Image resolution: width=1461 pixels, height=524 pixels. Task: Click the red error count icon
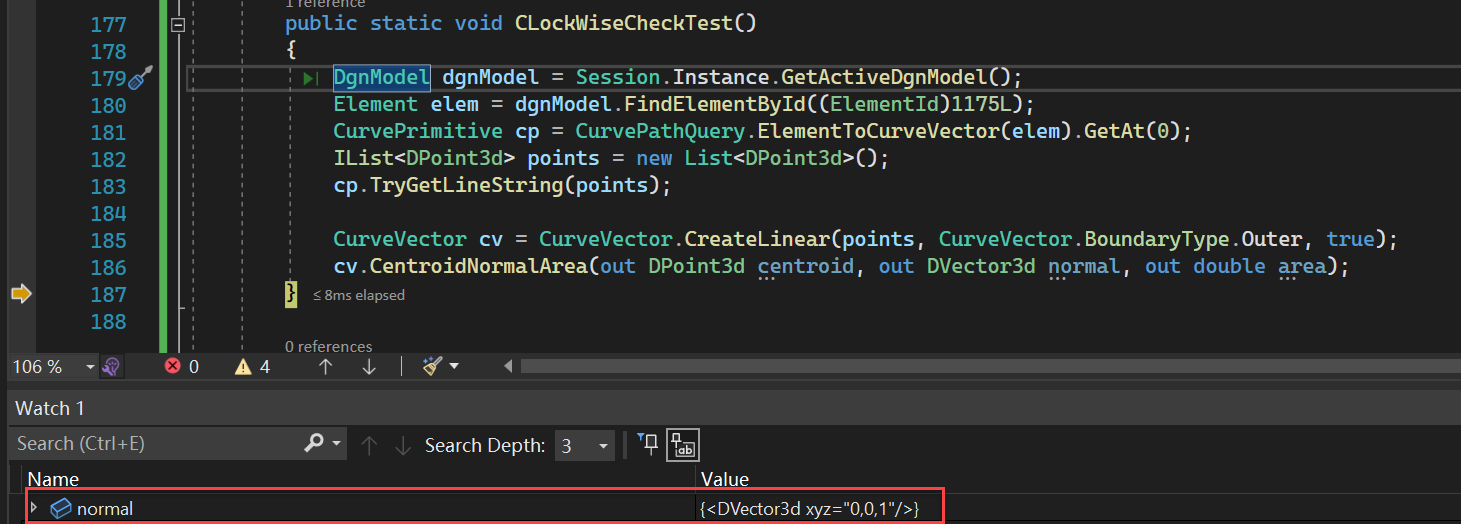(172, 367)
